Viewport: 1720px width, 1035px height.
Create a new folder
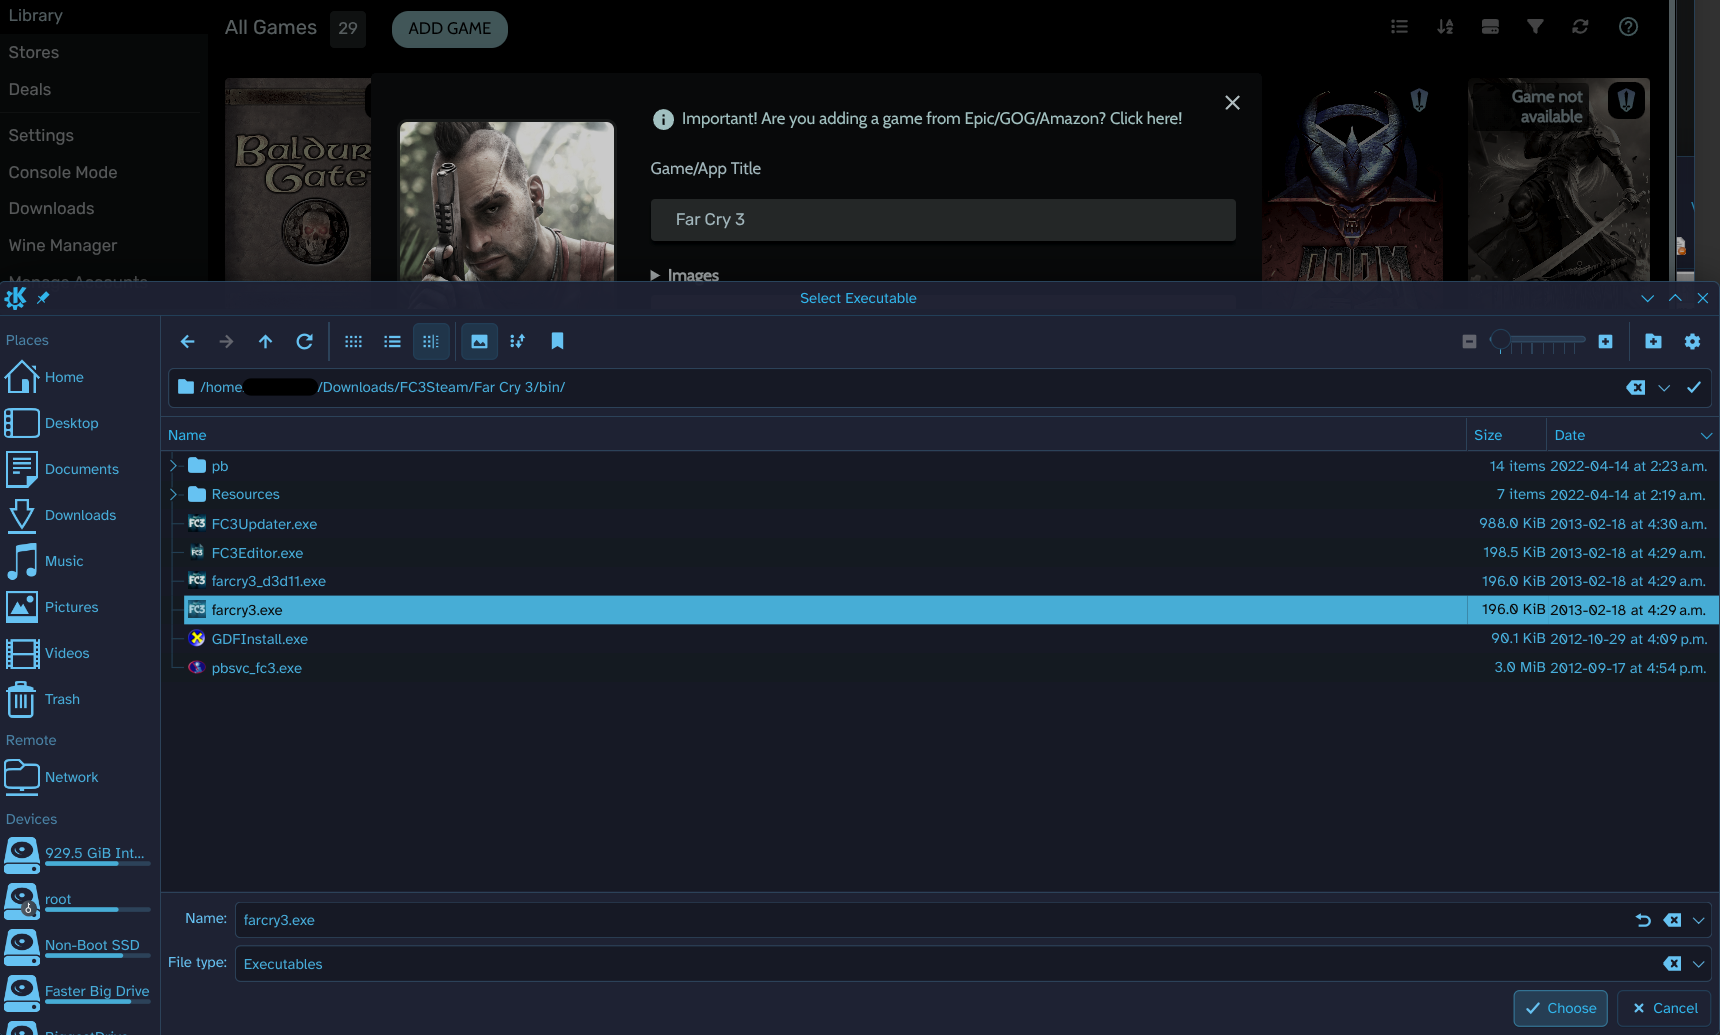pyautogui.click(x=1653, y=342)
